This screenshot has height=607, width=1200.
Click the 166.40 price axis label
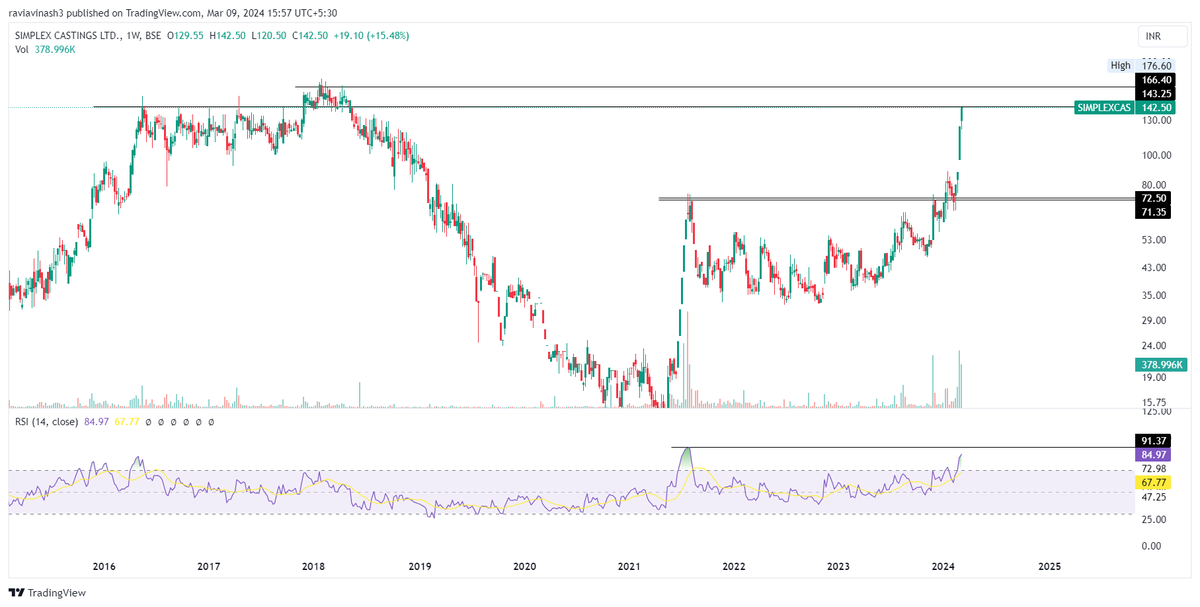(x=1156, y=80)
